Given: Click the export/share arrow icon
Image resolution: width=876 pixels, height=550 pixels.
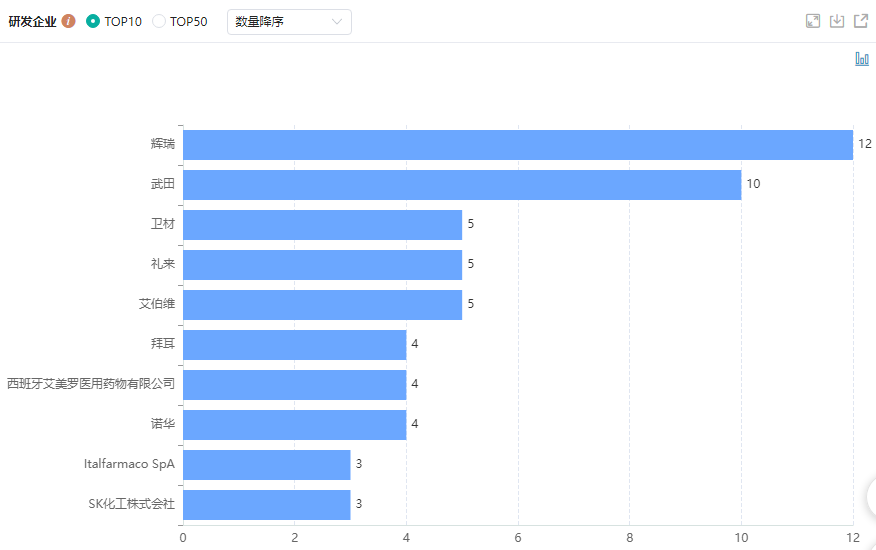Looking at the screenshot, I should [x=860, y=21].
